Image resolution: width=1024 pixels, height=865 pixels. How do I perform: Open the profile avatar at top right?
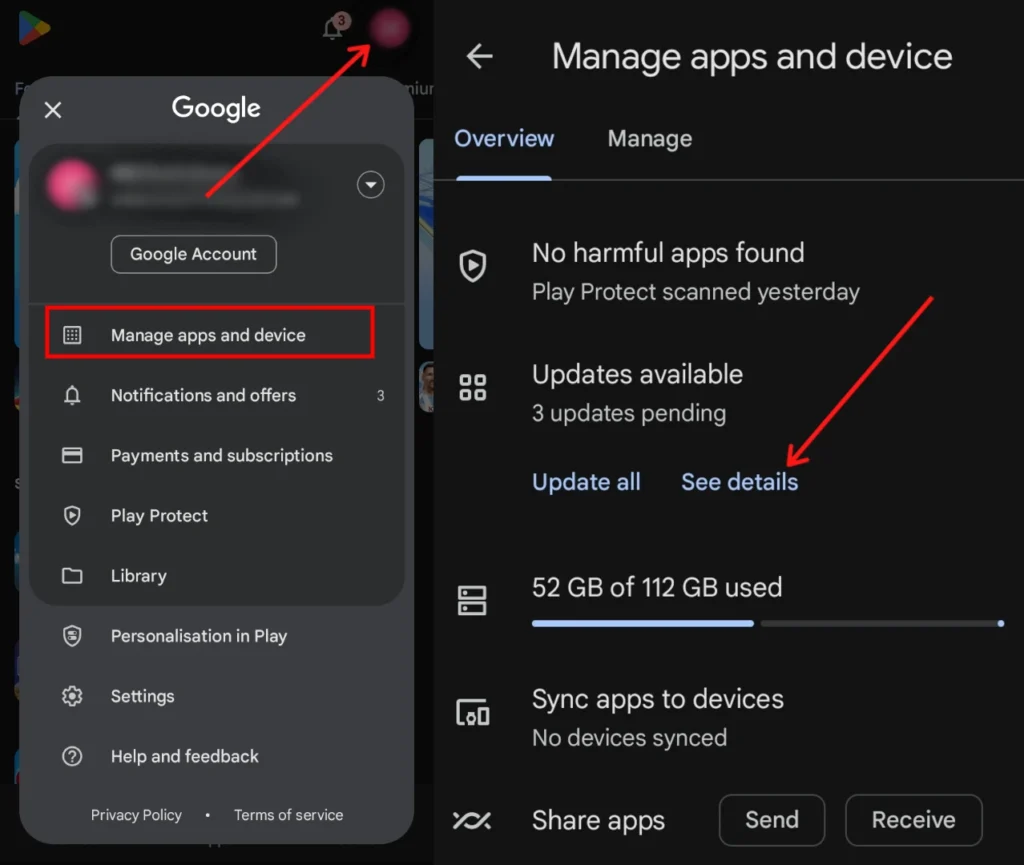(x=390, y=28)
